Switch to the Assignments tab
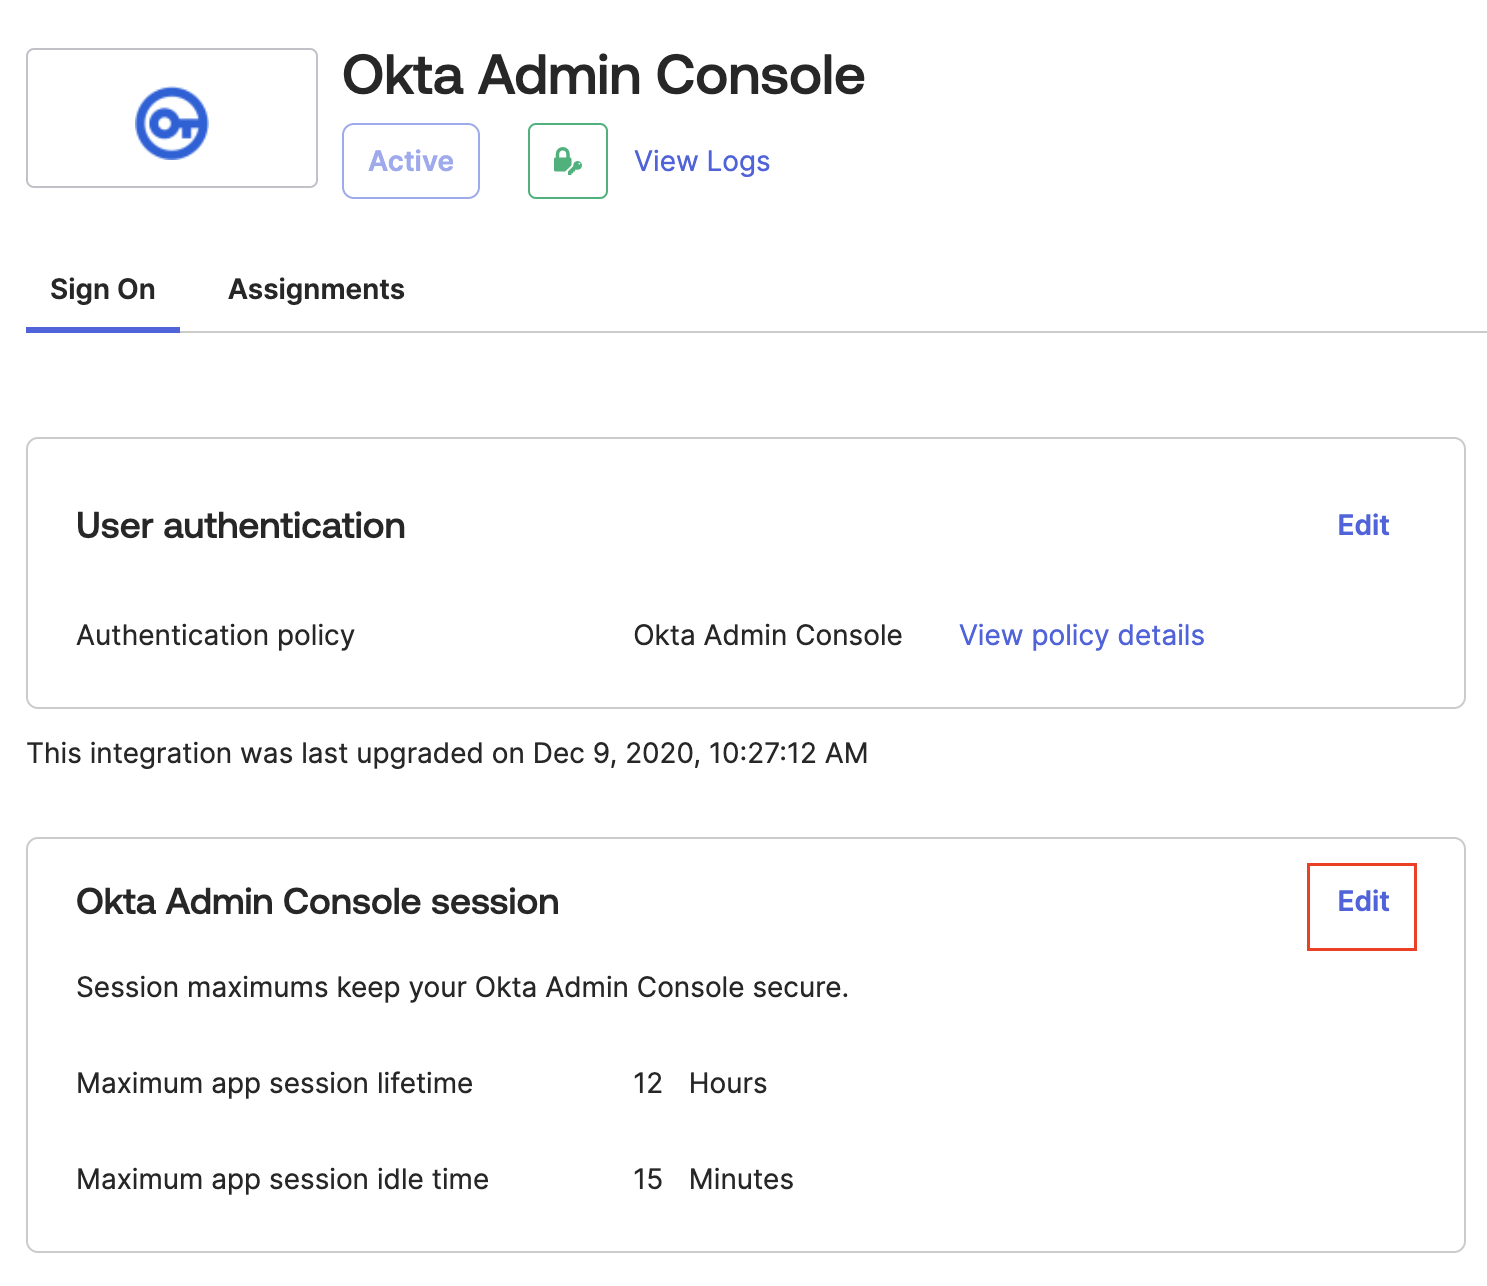This screenshot has width=1487, height=1286. (x=316, y=290)
